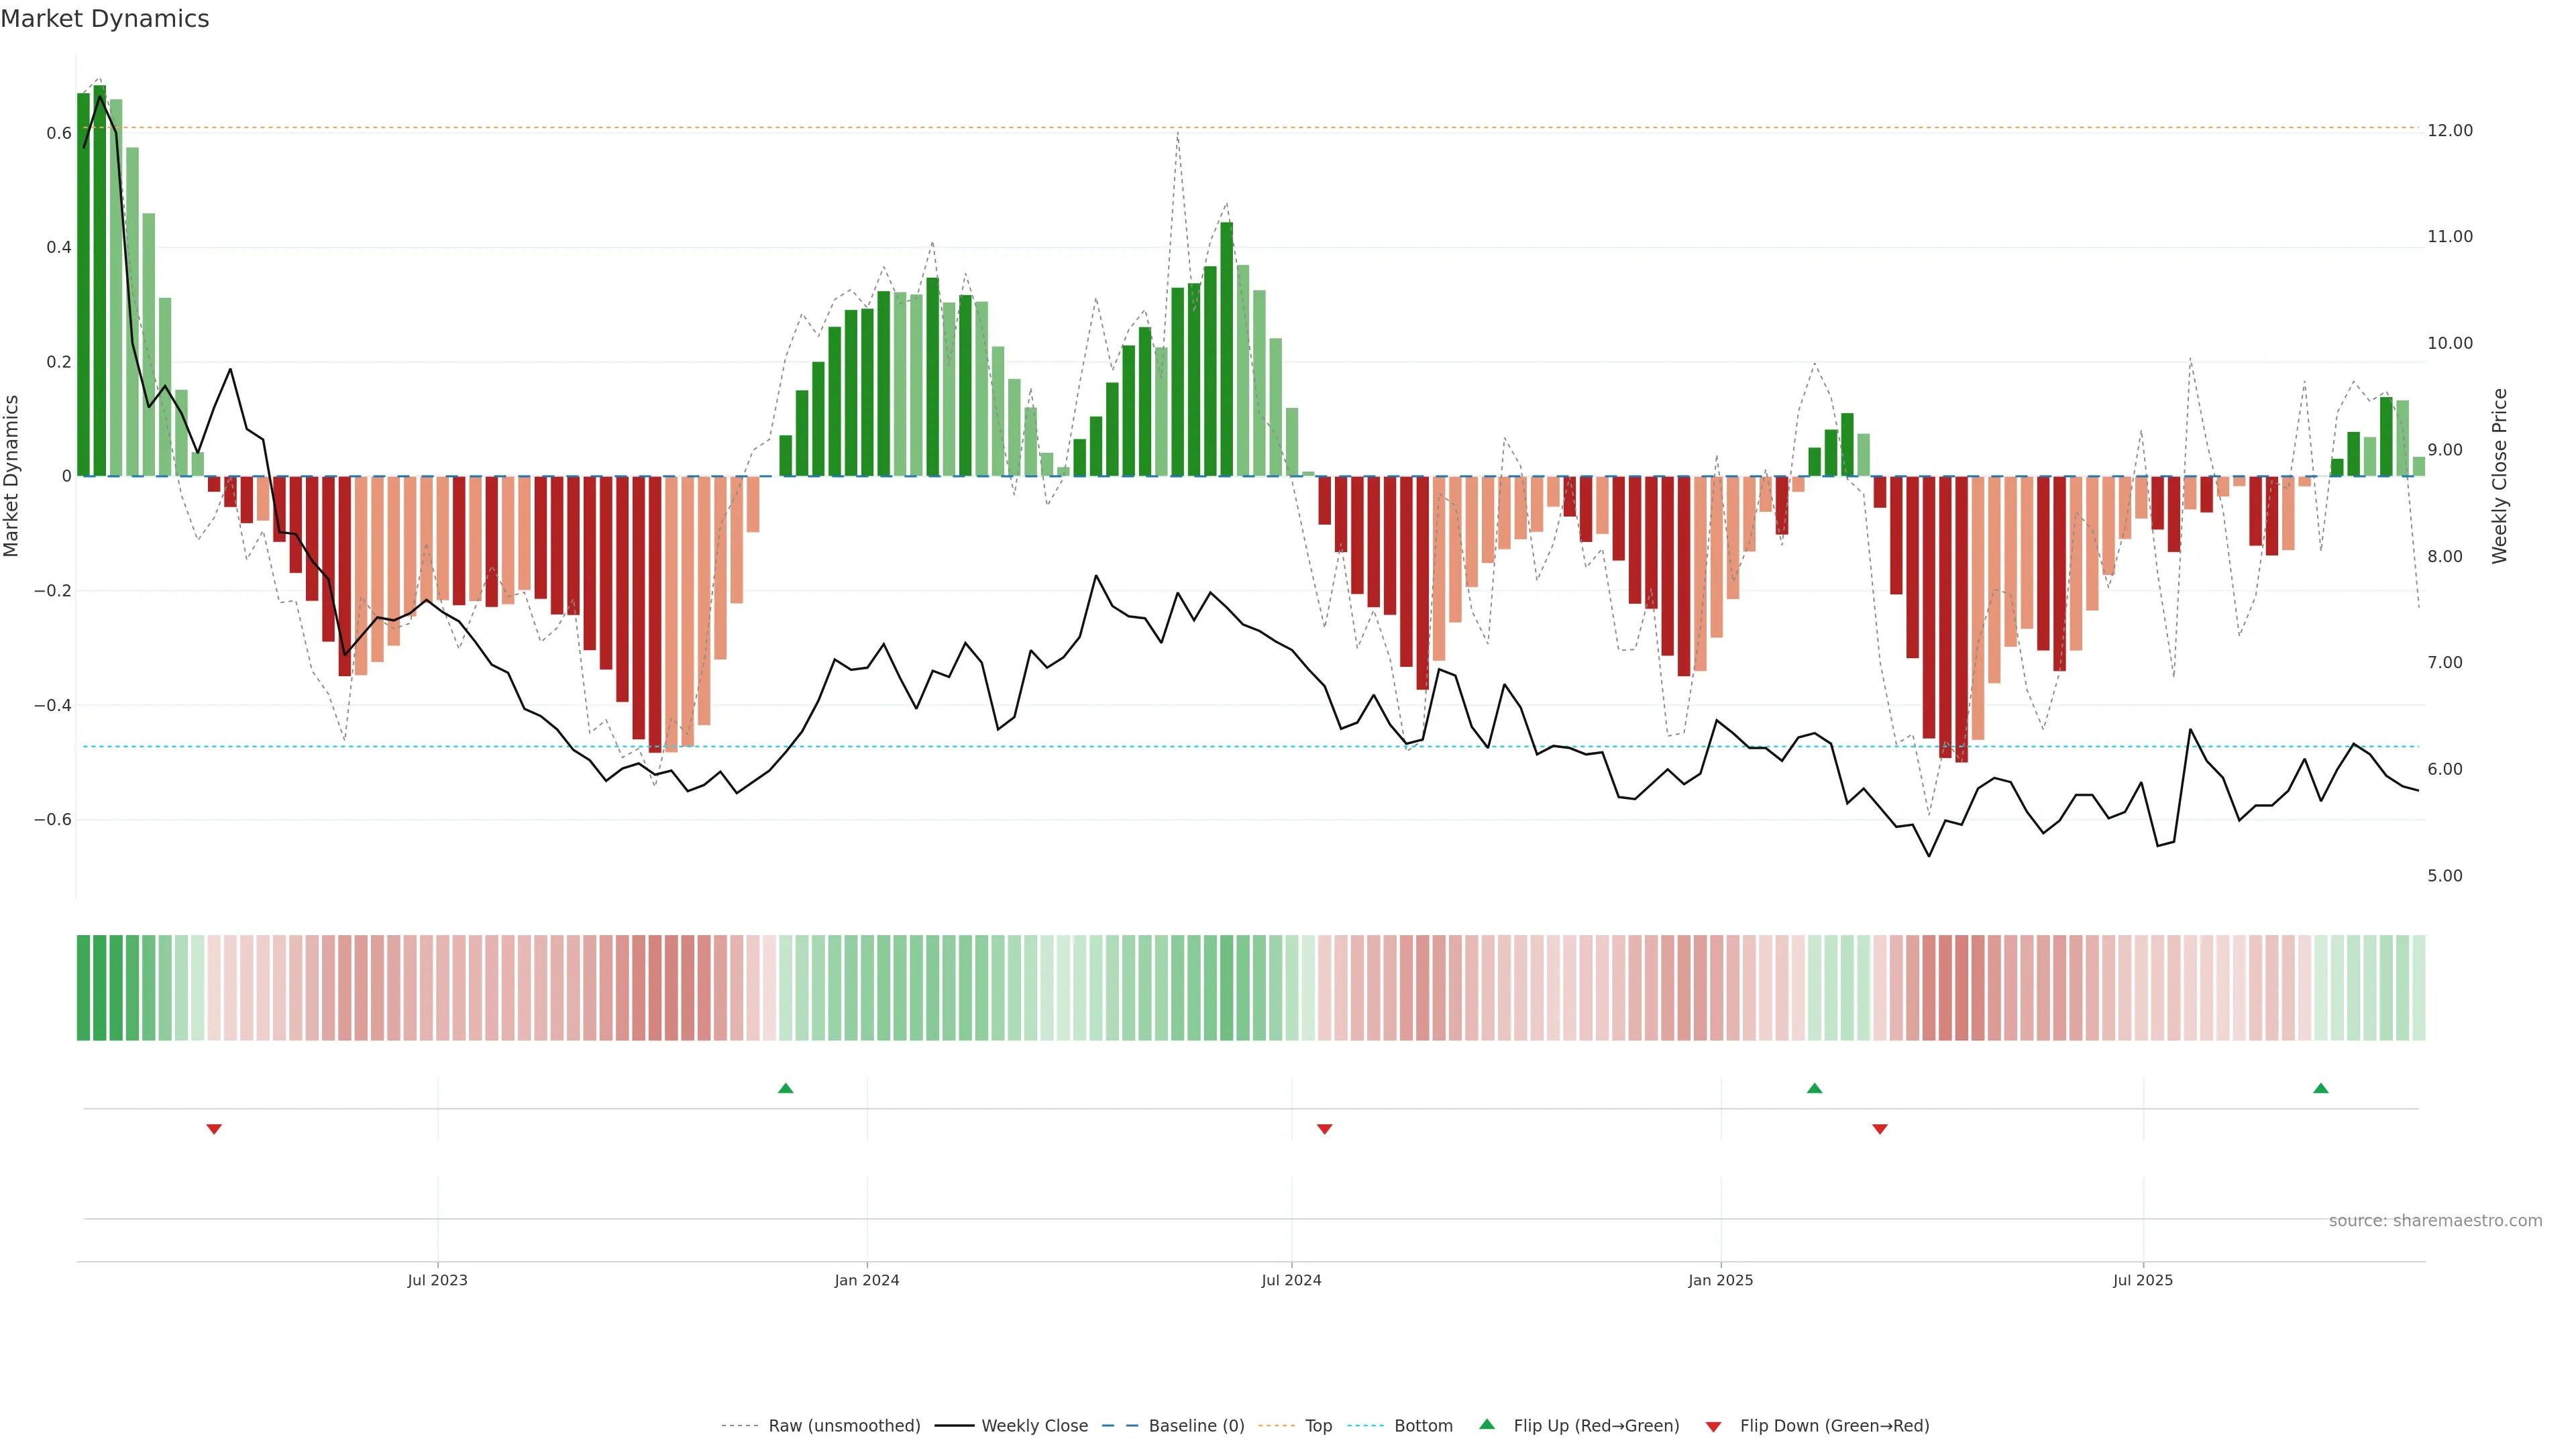
Task: Click the sharemaestro.com source text
Action: (x=2435, y=1220)
